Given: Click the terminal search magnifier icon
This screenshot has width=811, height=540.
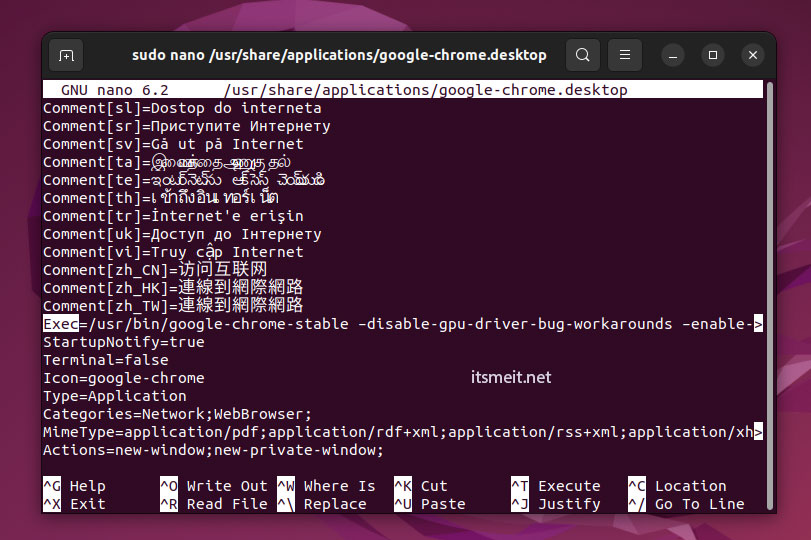Looking at the screenshot, I should (583, 55).
